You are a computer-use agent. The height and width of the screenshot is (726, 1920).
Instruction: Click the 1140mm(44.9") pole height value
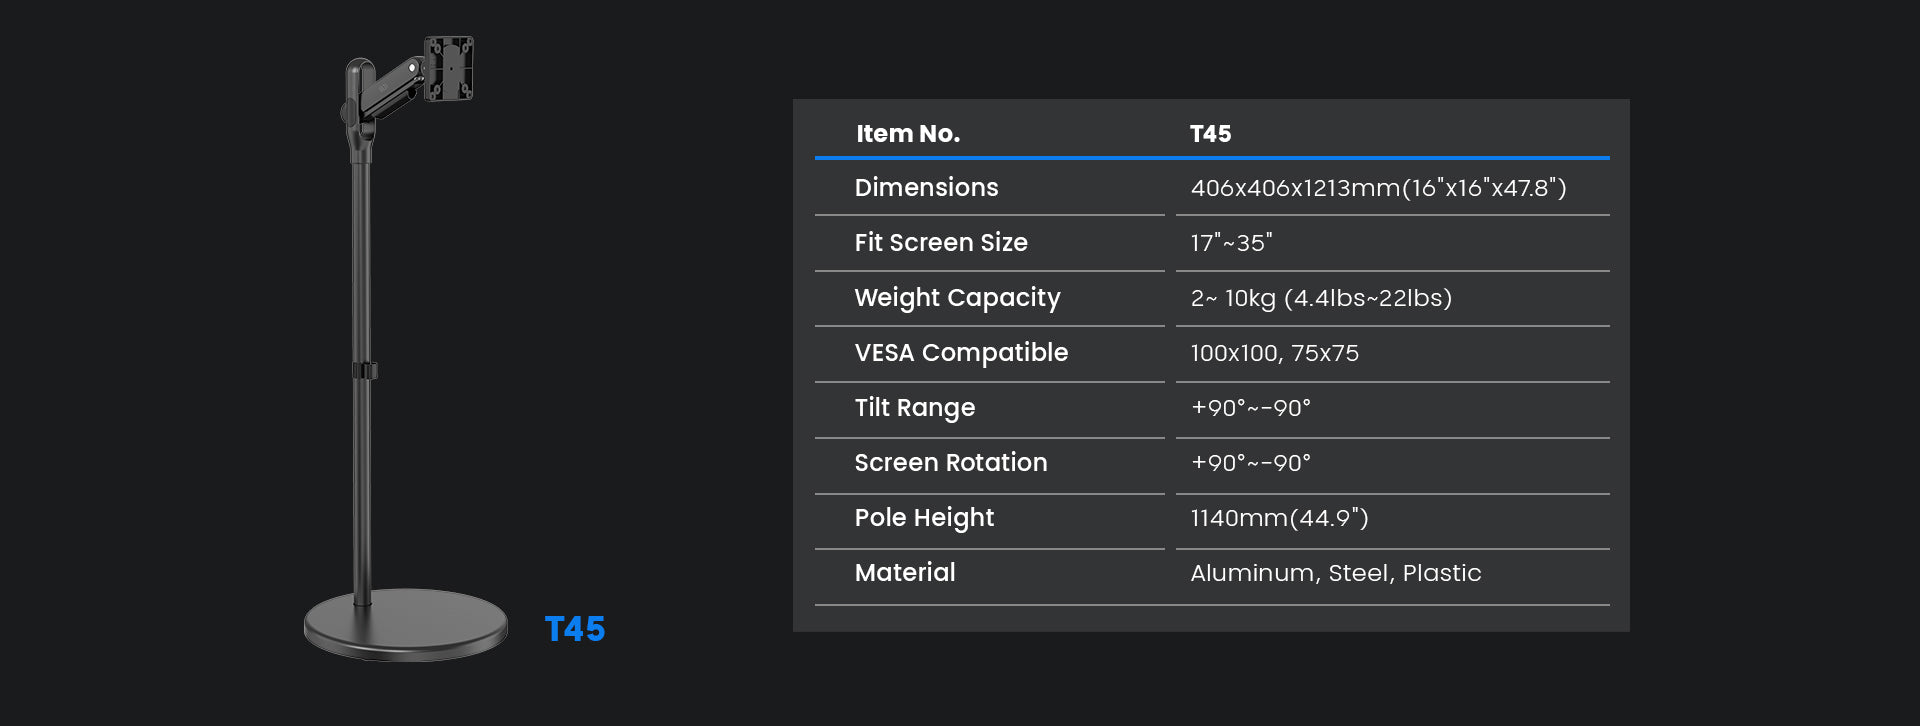point(1278,518)
